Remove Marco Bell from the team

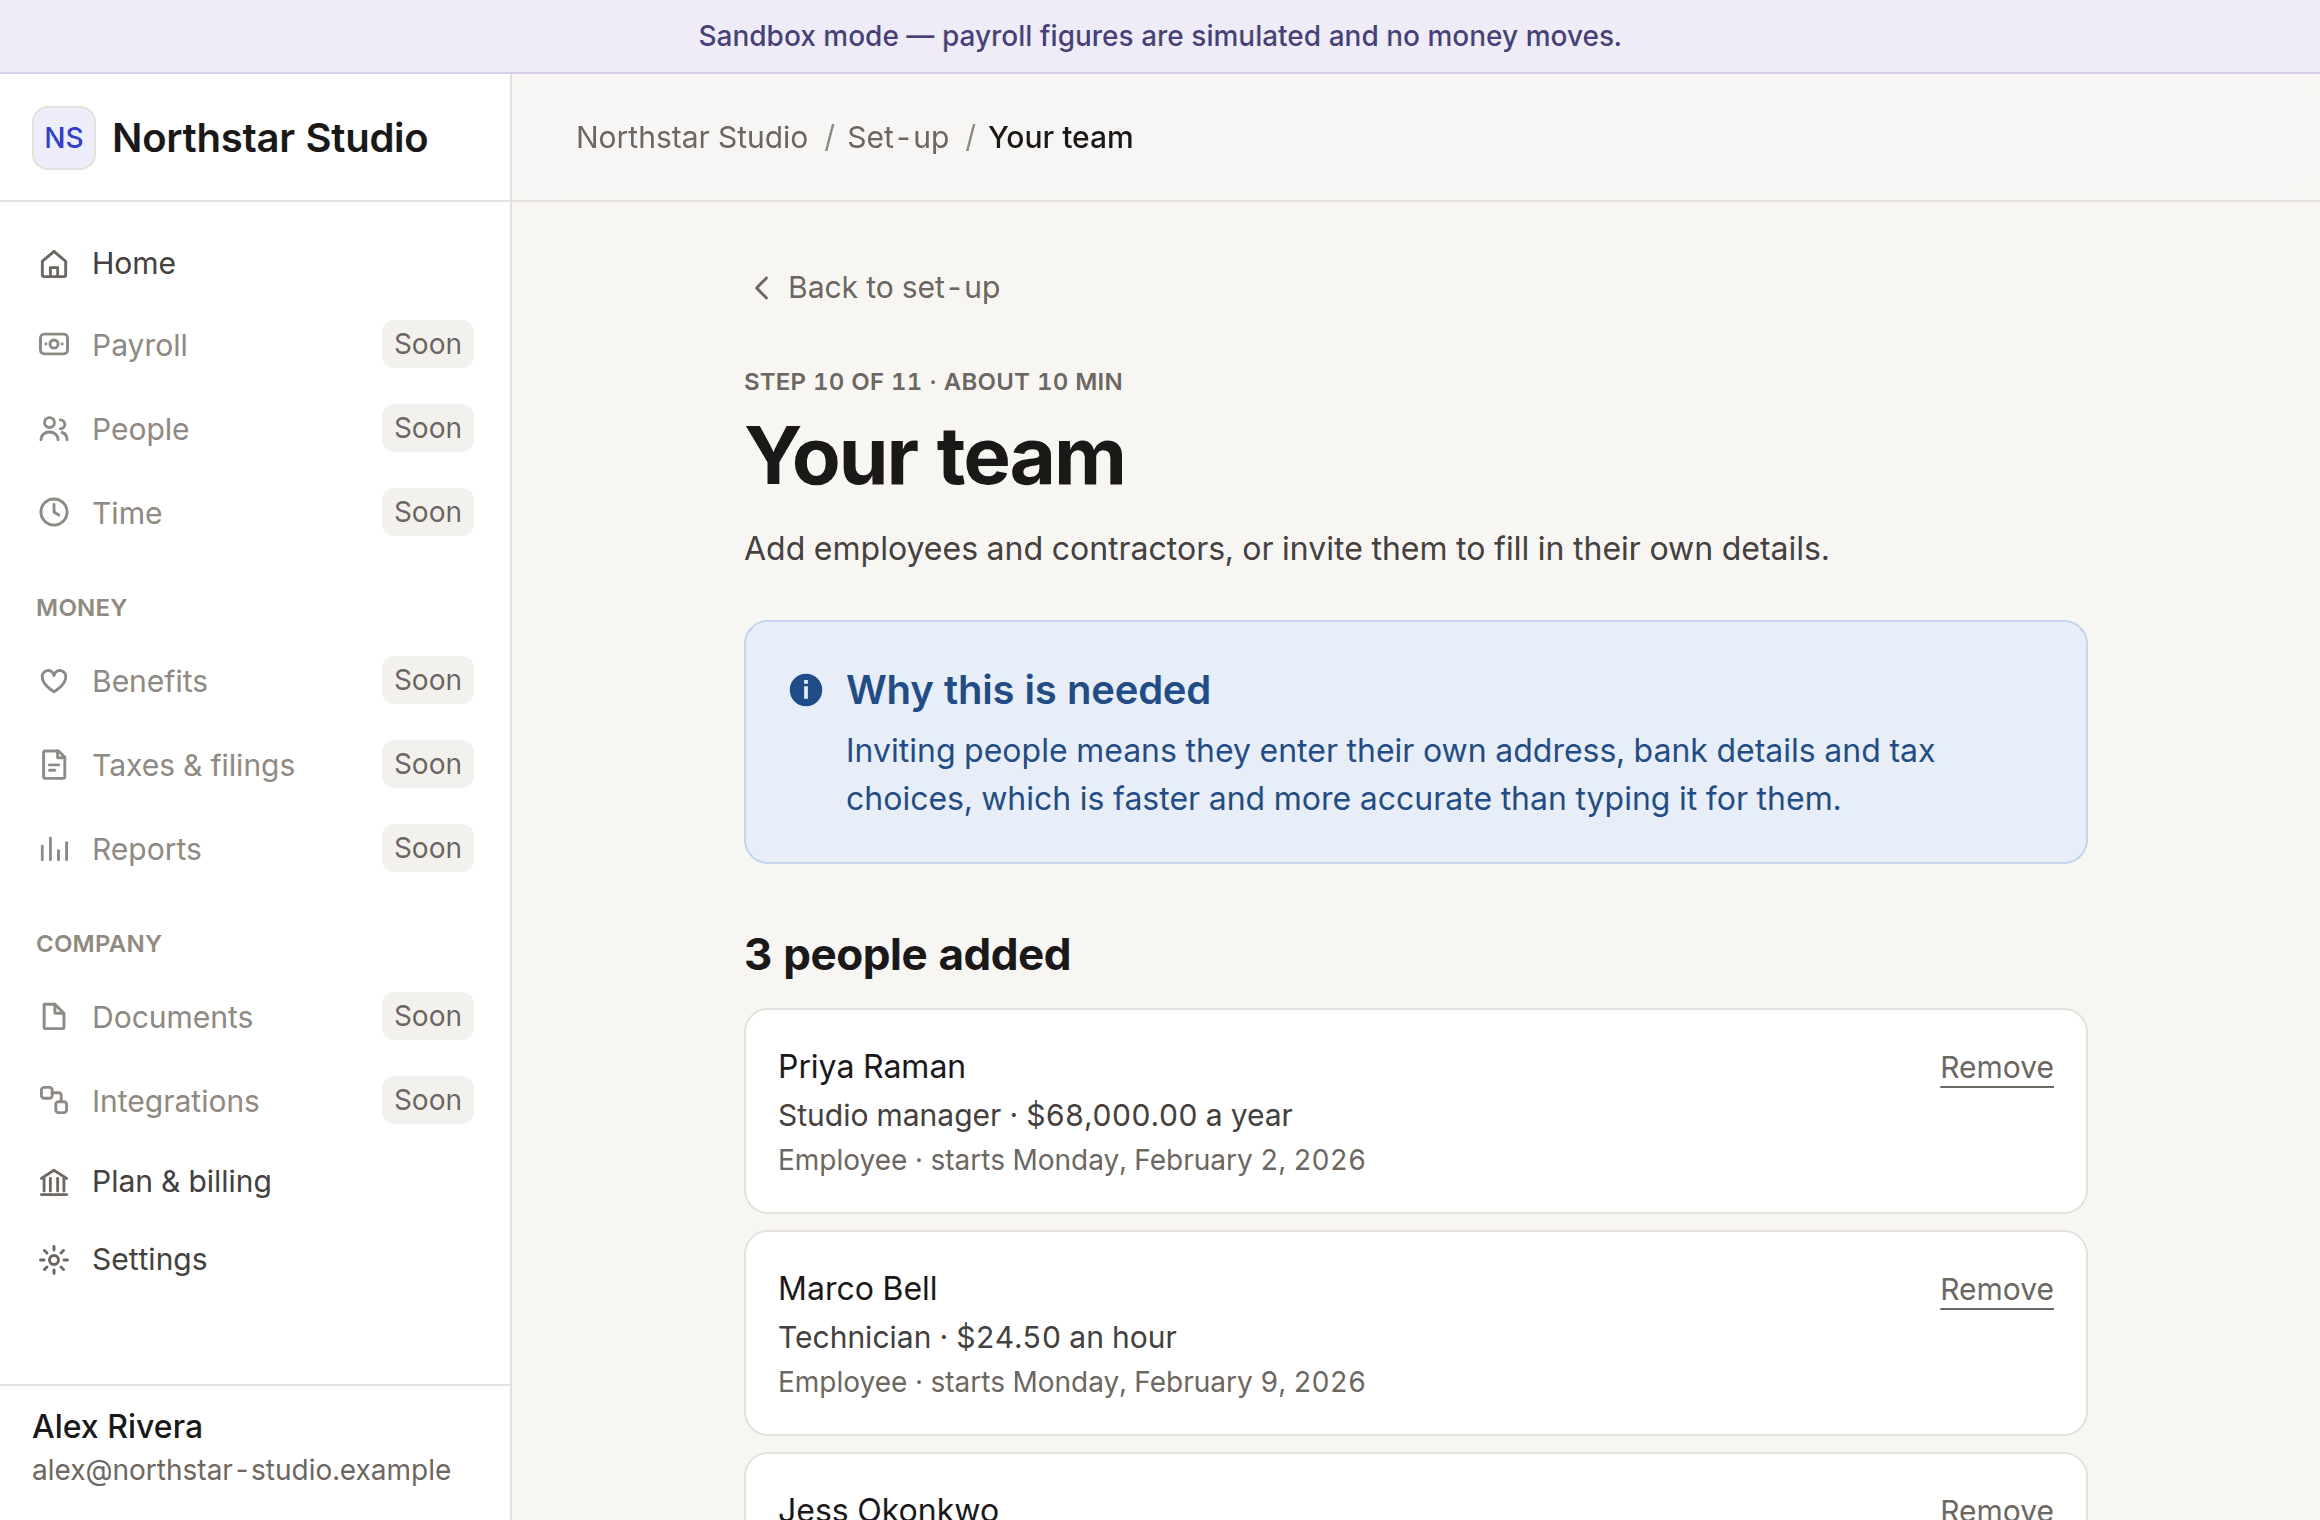pyautogui.click(x=1996, y=1290)
